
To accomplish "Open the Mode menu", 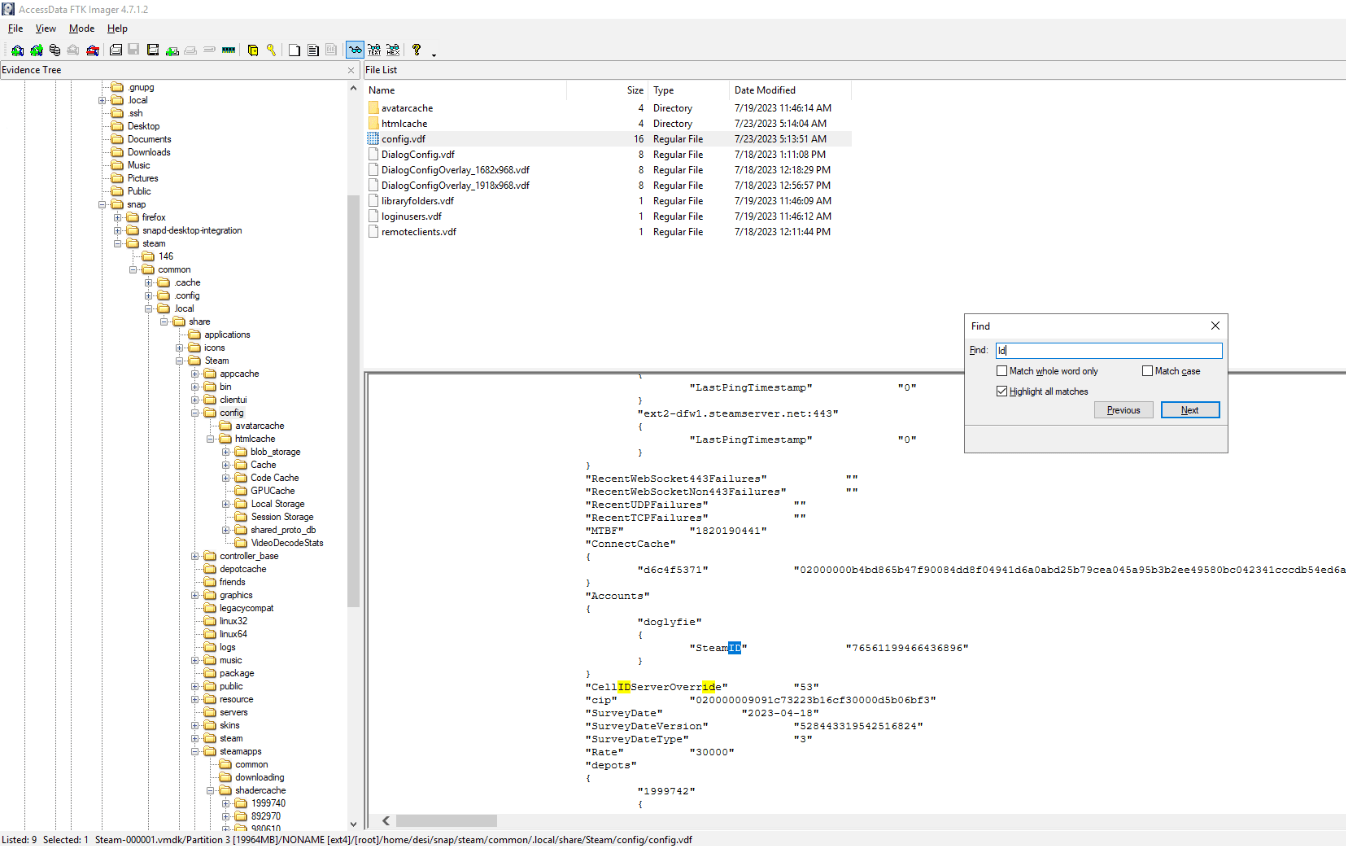I will point(82,29).
